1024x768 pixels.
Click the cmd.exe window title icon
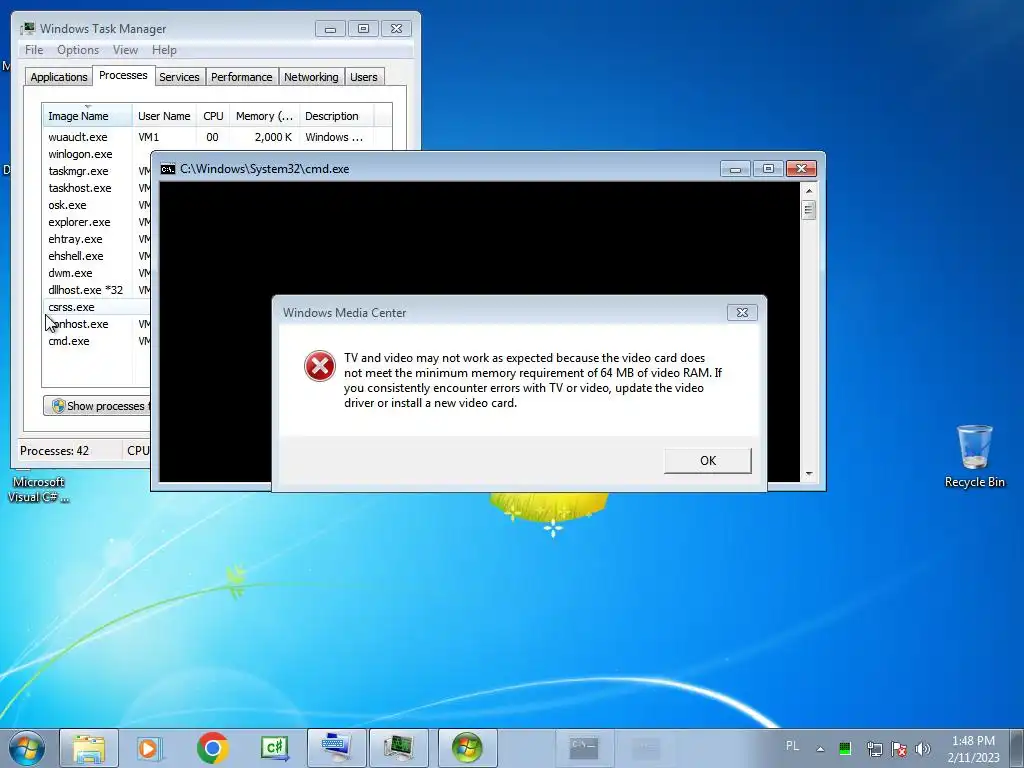(x=168, y=169)
